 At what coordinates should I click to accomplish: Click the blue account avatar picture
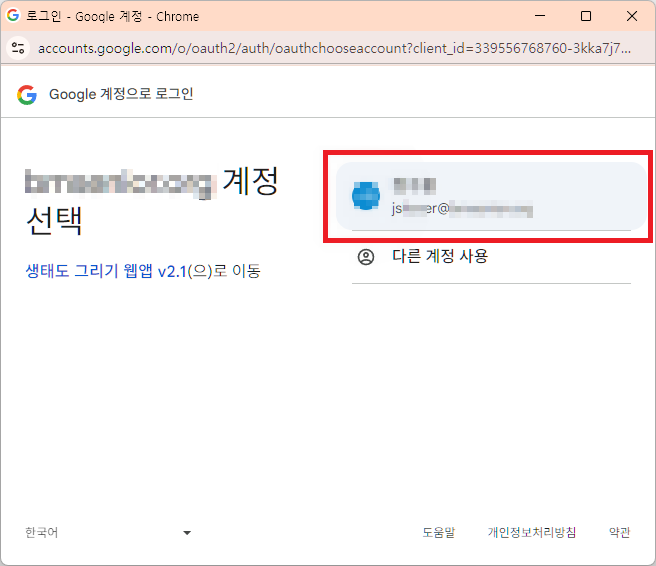click(x=366, y=196)
